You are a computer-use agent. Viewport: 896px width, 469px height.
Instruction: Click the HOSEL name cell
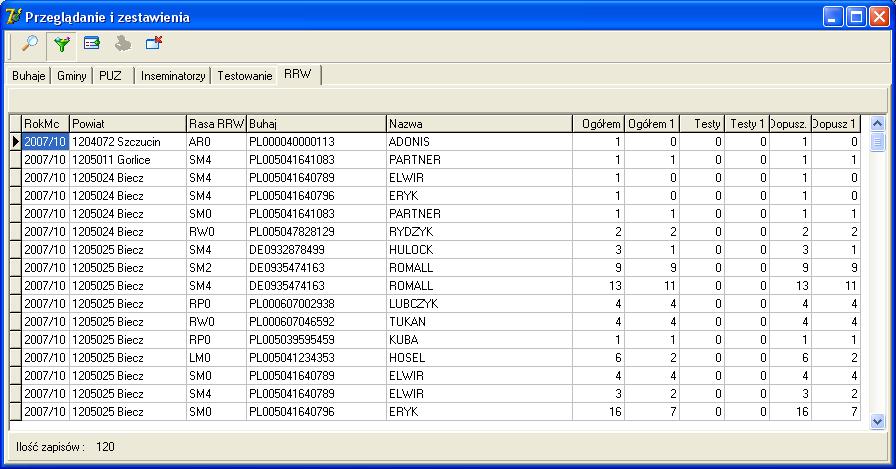point(479,358)
